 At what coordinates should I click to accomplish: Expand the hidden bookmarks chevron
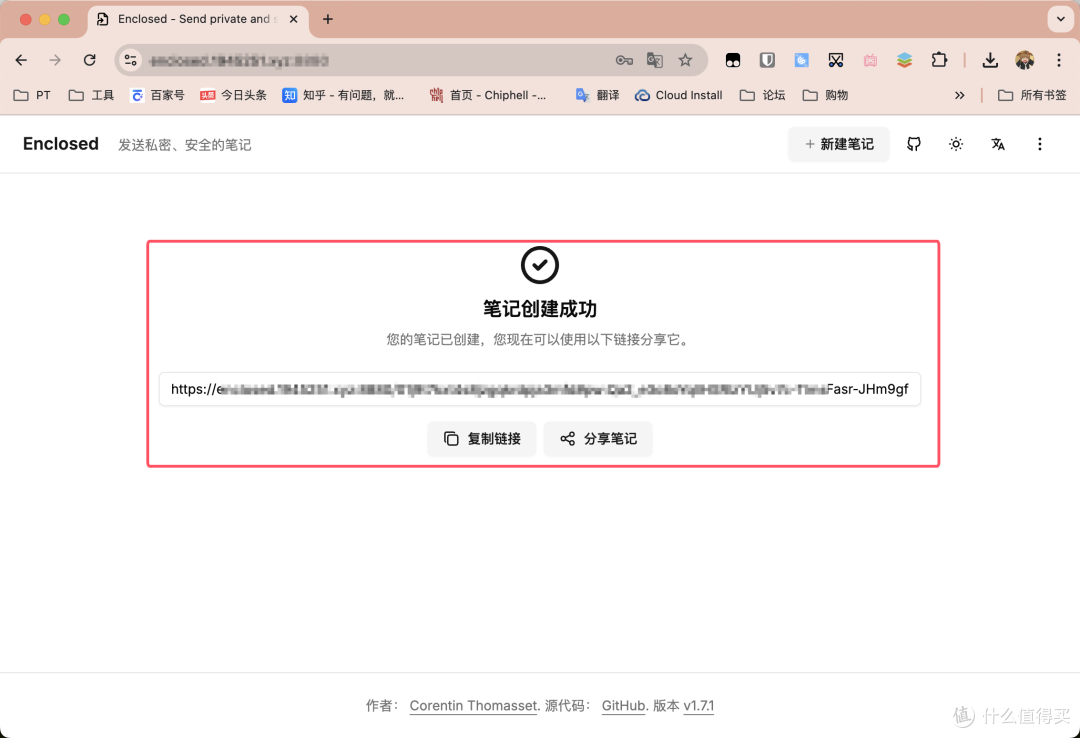(959, 95)
